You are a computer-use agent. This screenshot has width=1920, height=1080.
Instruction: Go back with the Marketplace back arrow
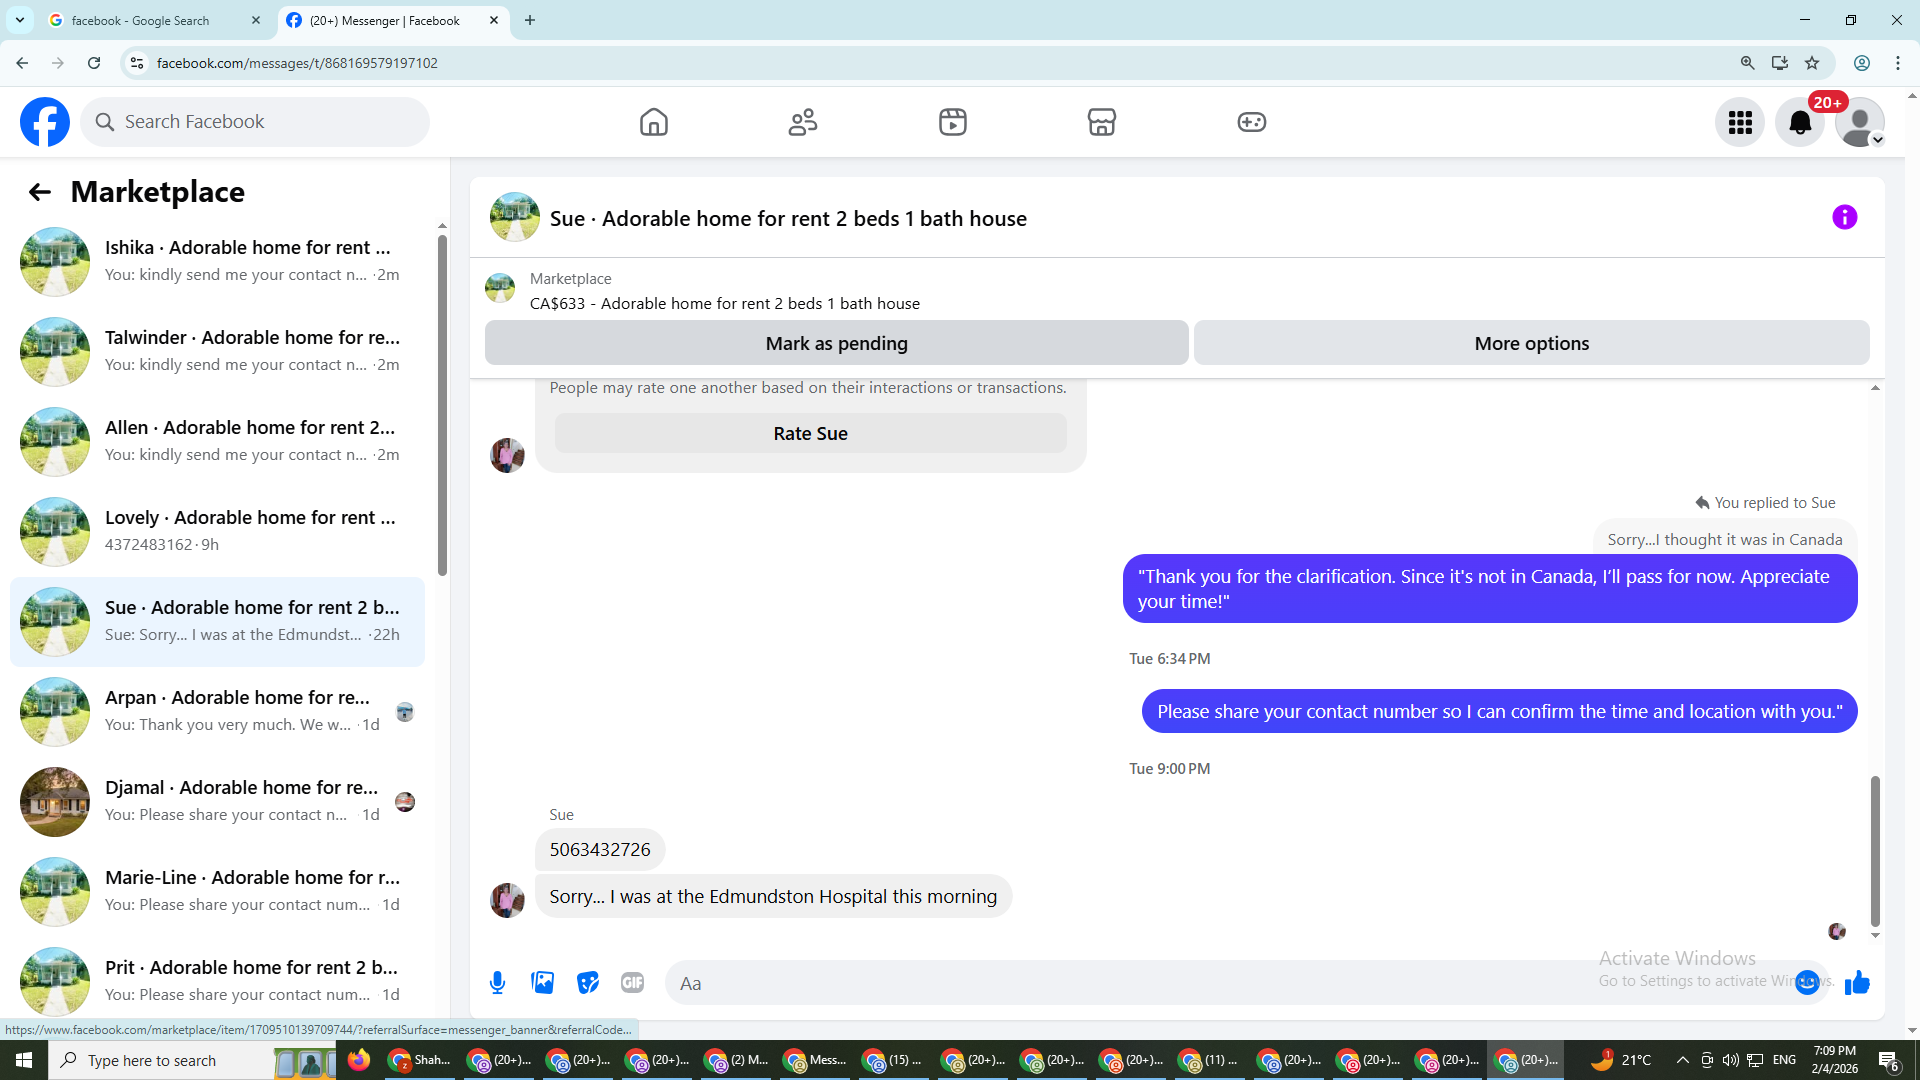(39, 192)
